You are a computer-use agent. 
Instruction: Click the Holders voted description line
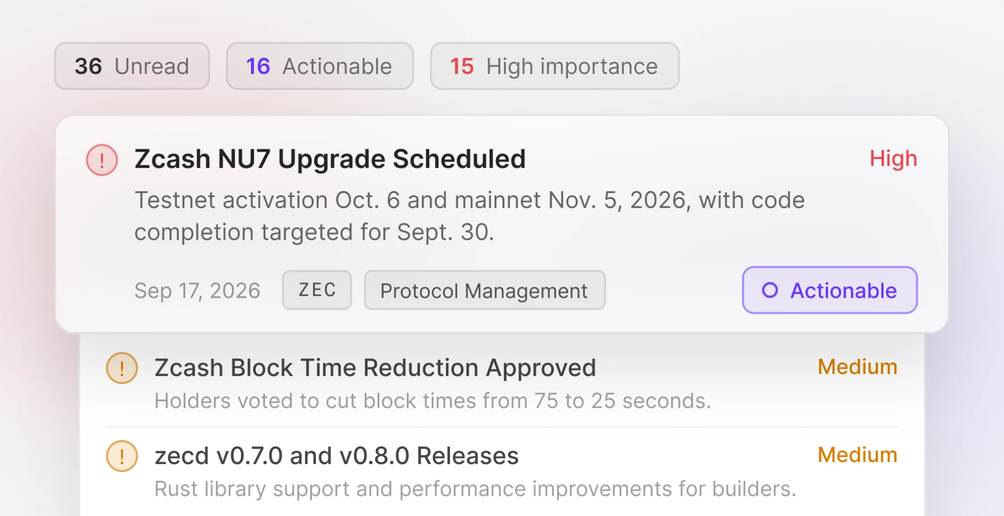[433, 401]
